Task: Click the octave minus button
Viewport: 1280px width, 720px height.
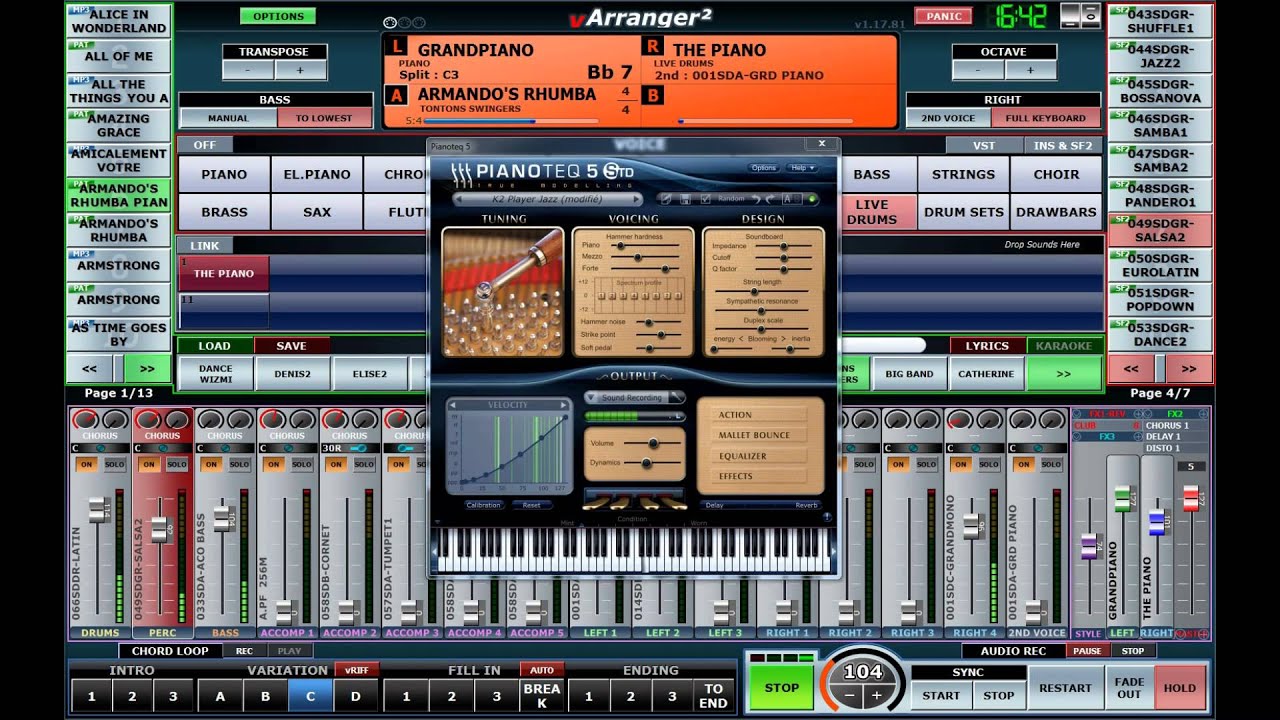Action: click(977, 69)
